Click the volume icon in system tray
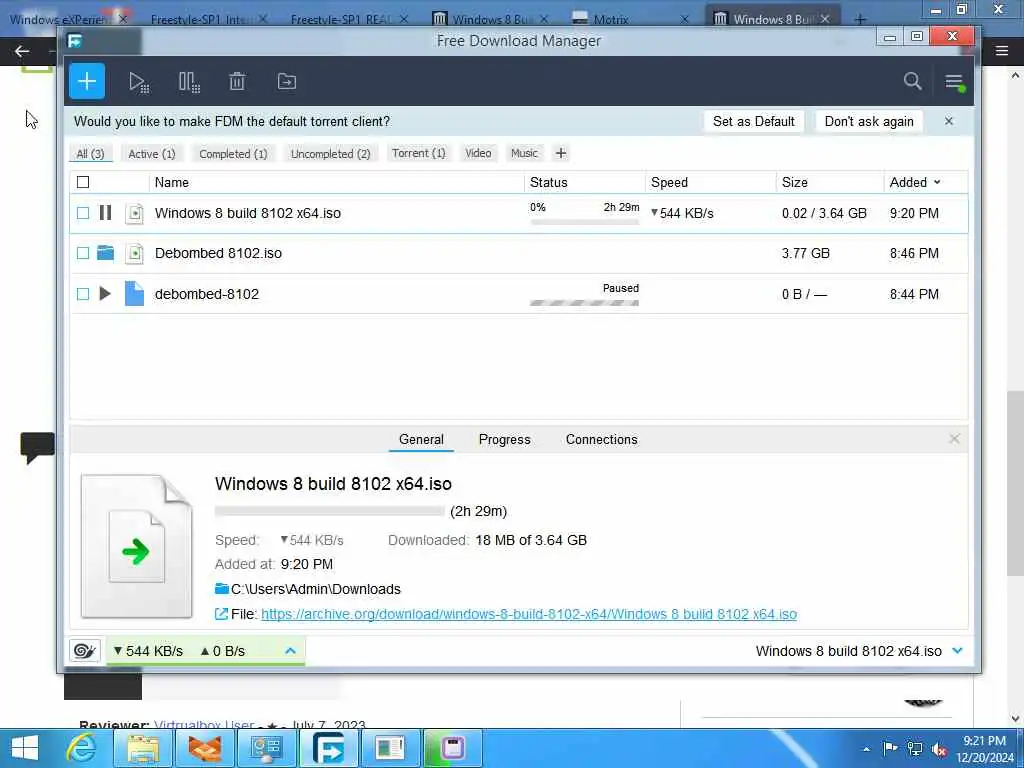 click(939, 749)
